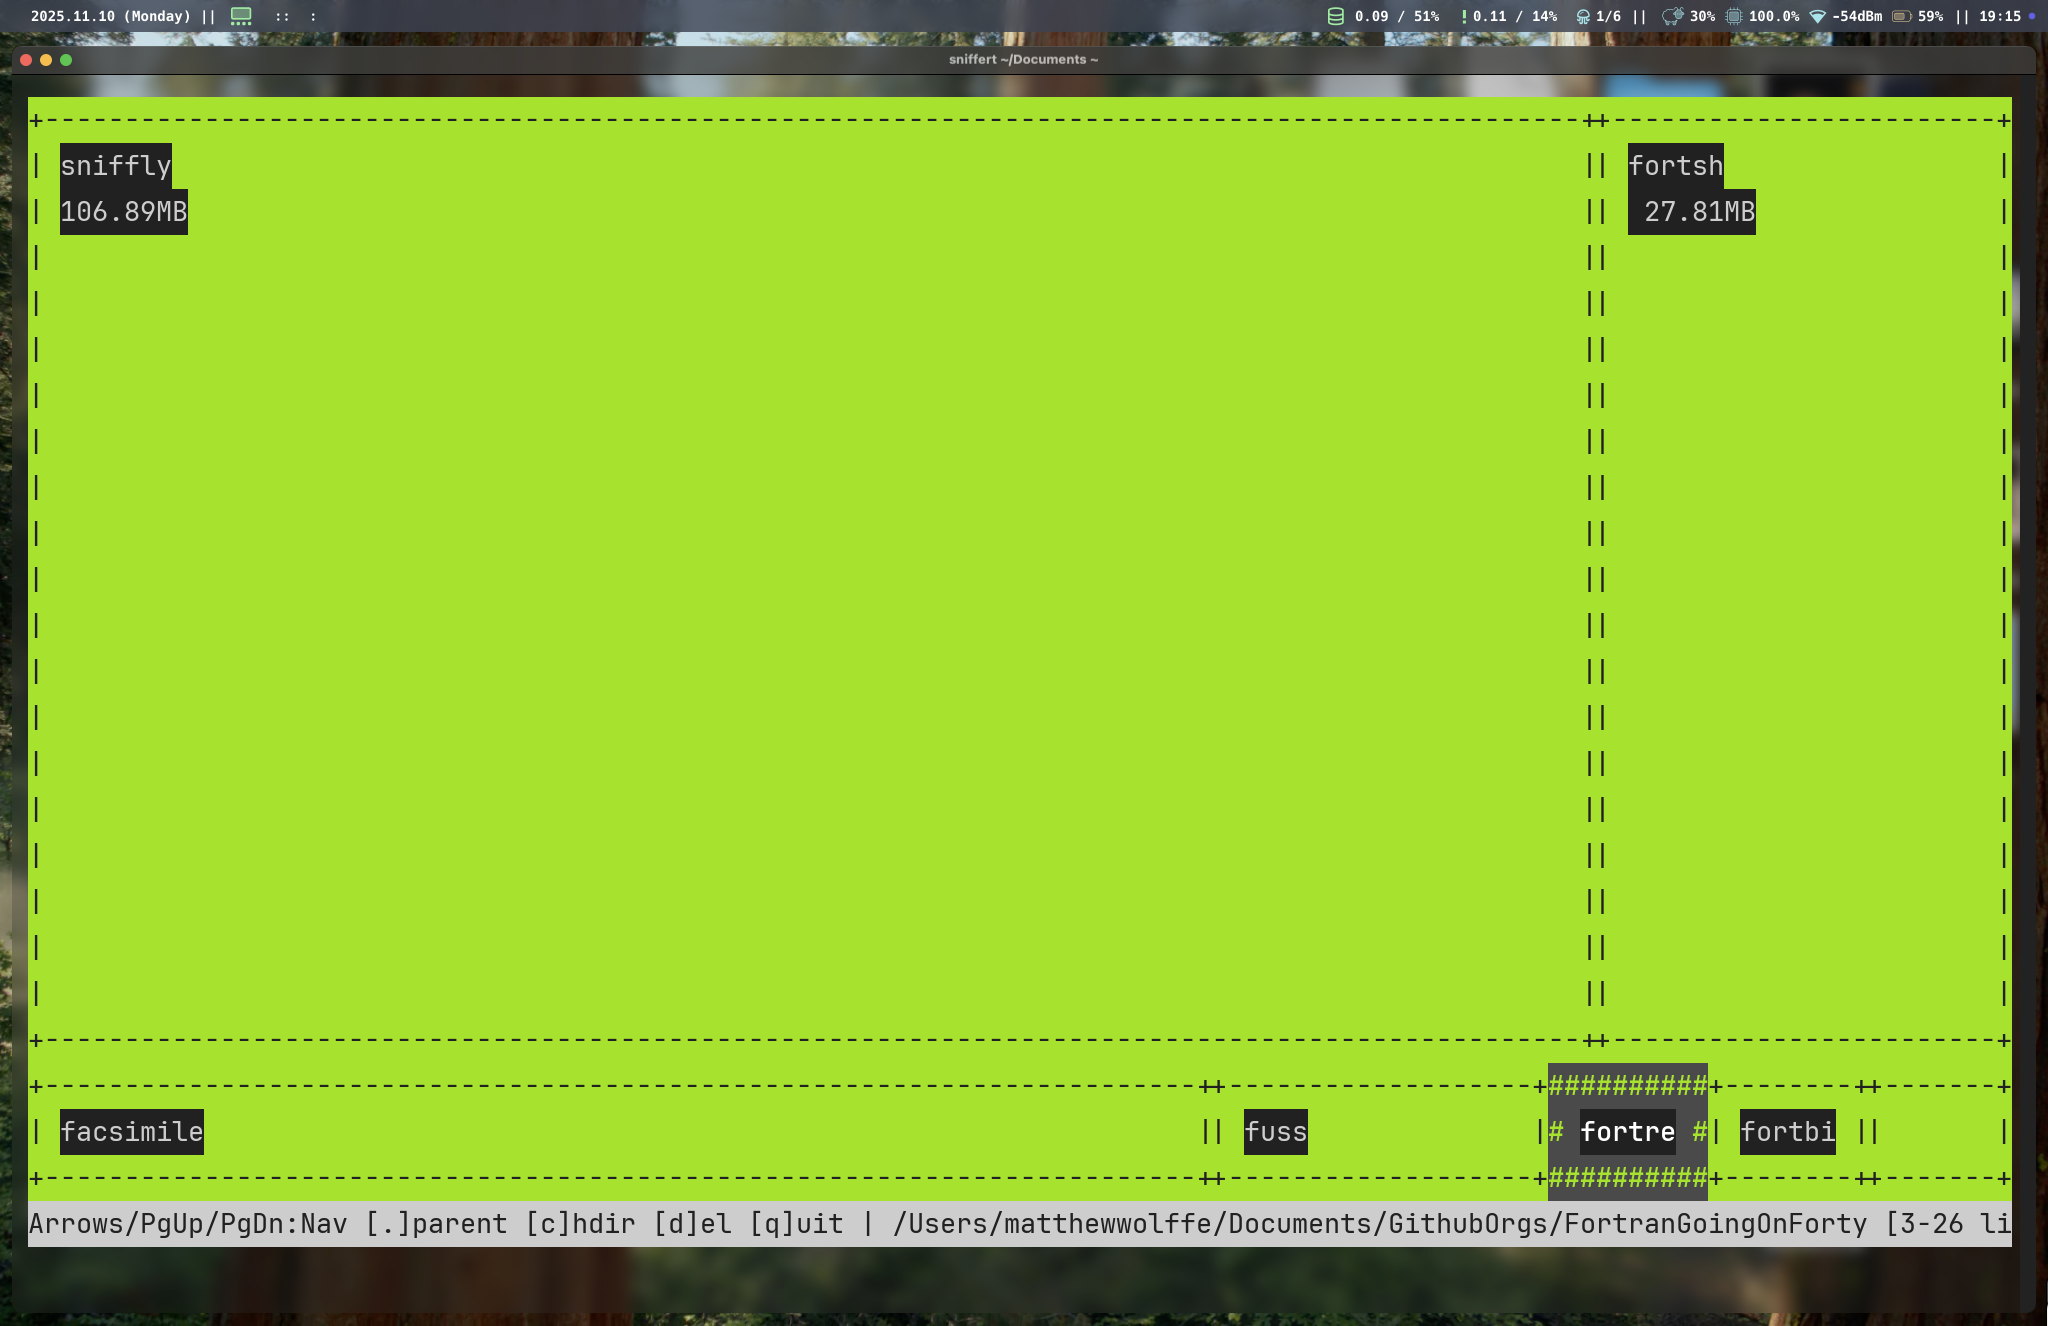This screenshot has height=1326, width=2048.
Task: Click the 106.89MB size label
Action: [123, 212]
